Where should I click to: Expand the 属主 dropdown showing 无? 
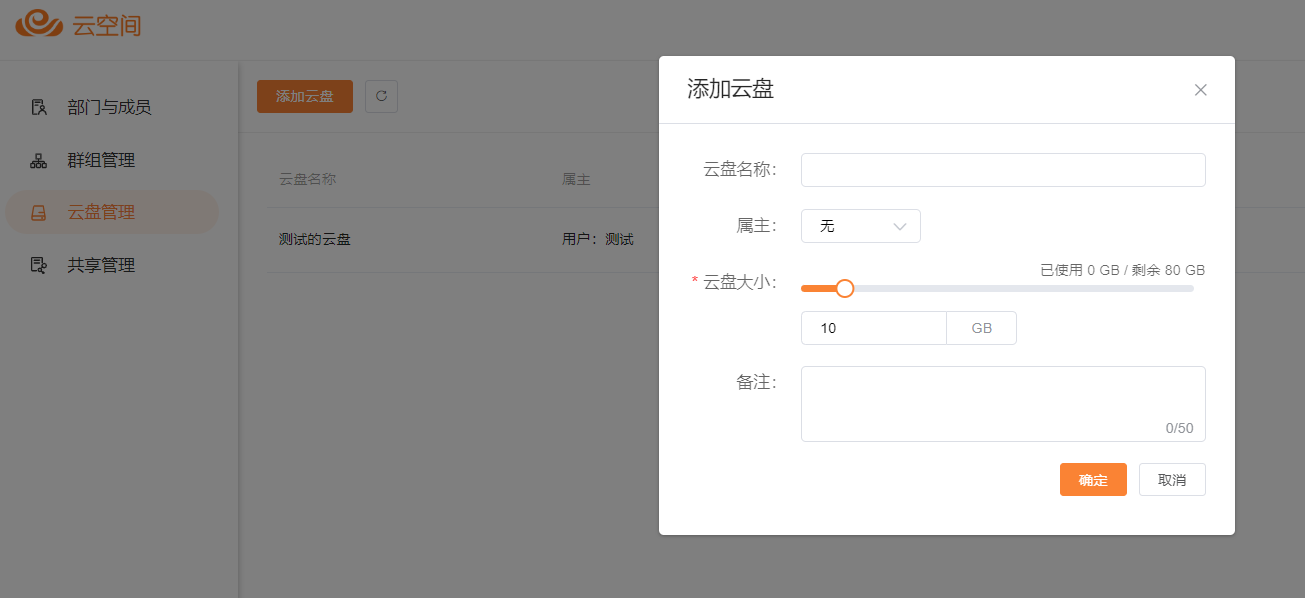pos(860,226)
